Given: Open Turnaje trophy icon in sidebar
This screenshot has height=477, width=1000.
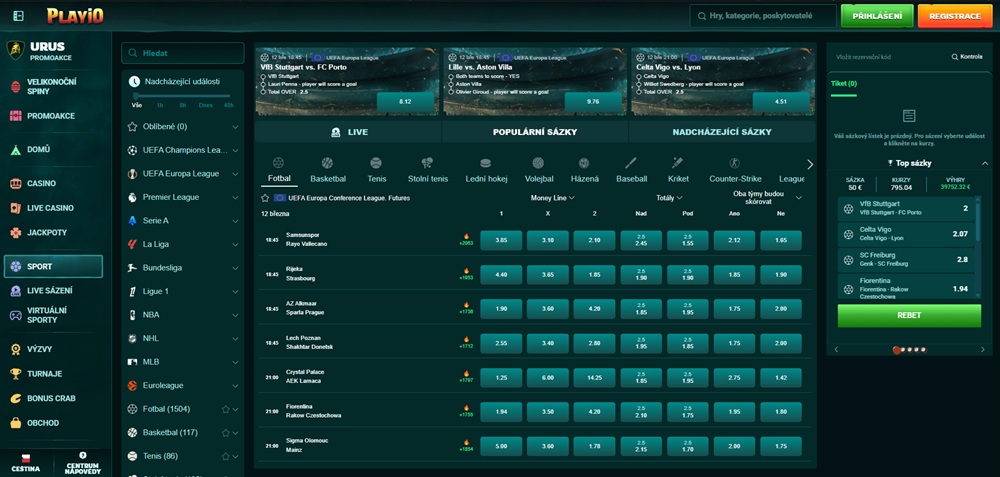Looking at the screenshot, I should [15, 373].
